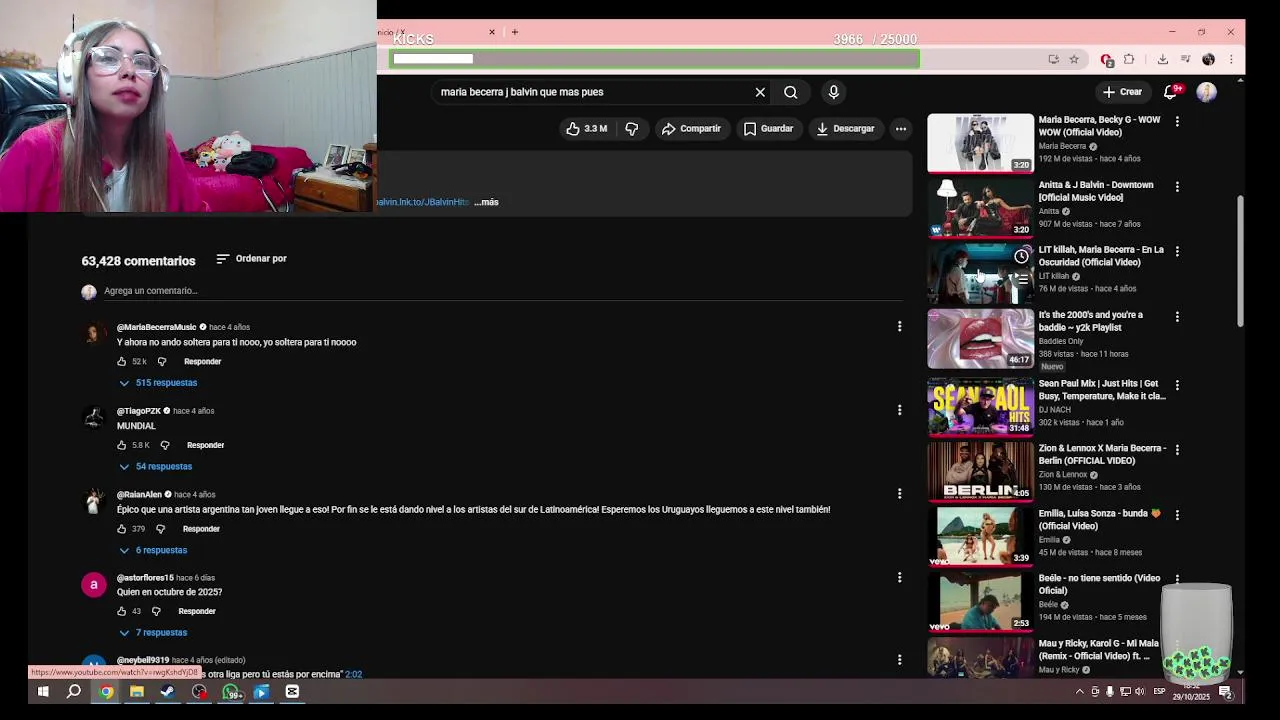The height and width of the screenshot is (720, 1280).
Task: Open a new browser tab with plus
Action: (515, 32)
